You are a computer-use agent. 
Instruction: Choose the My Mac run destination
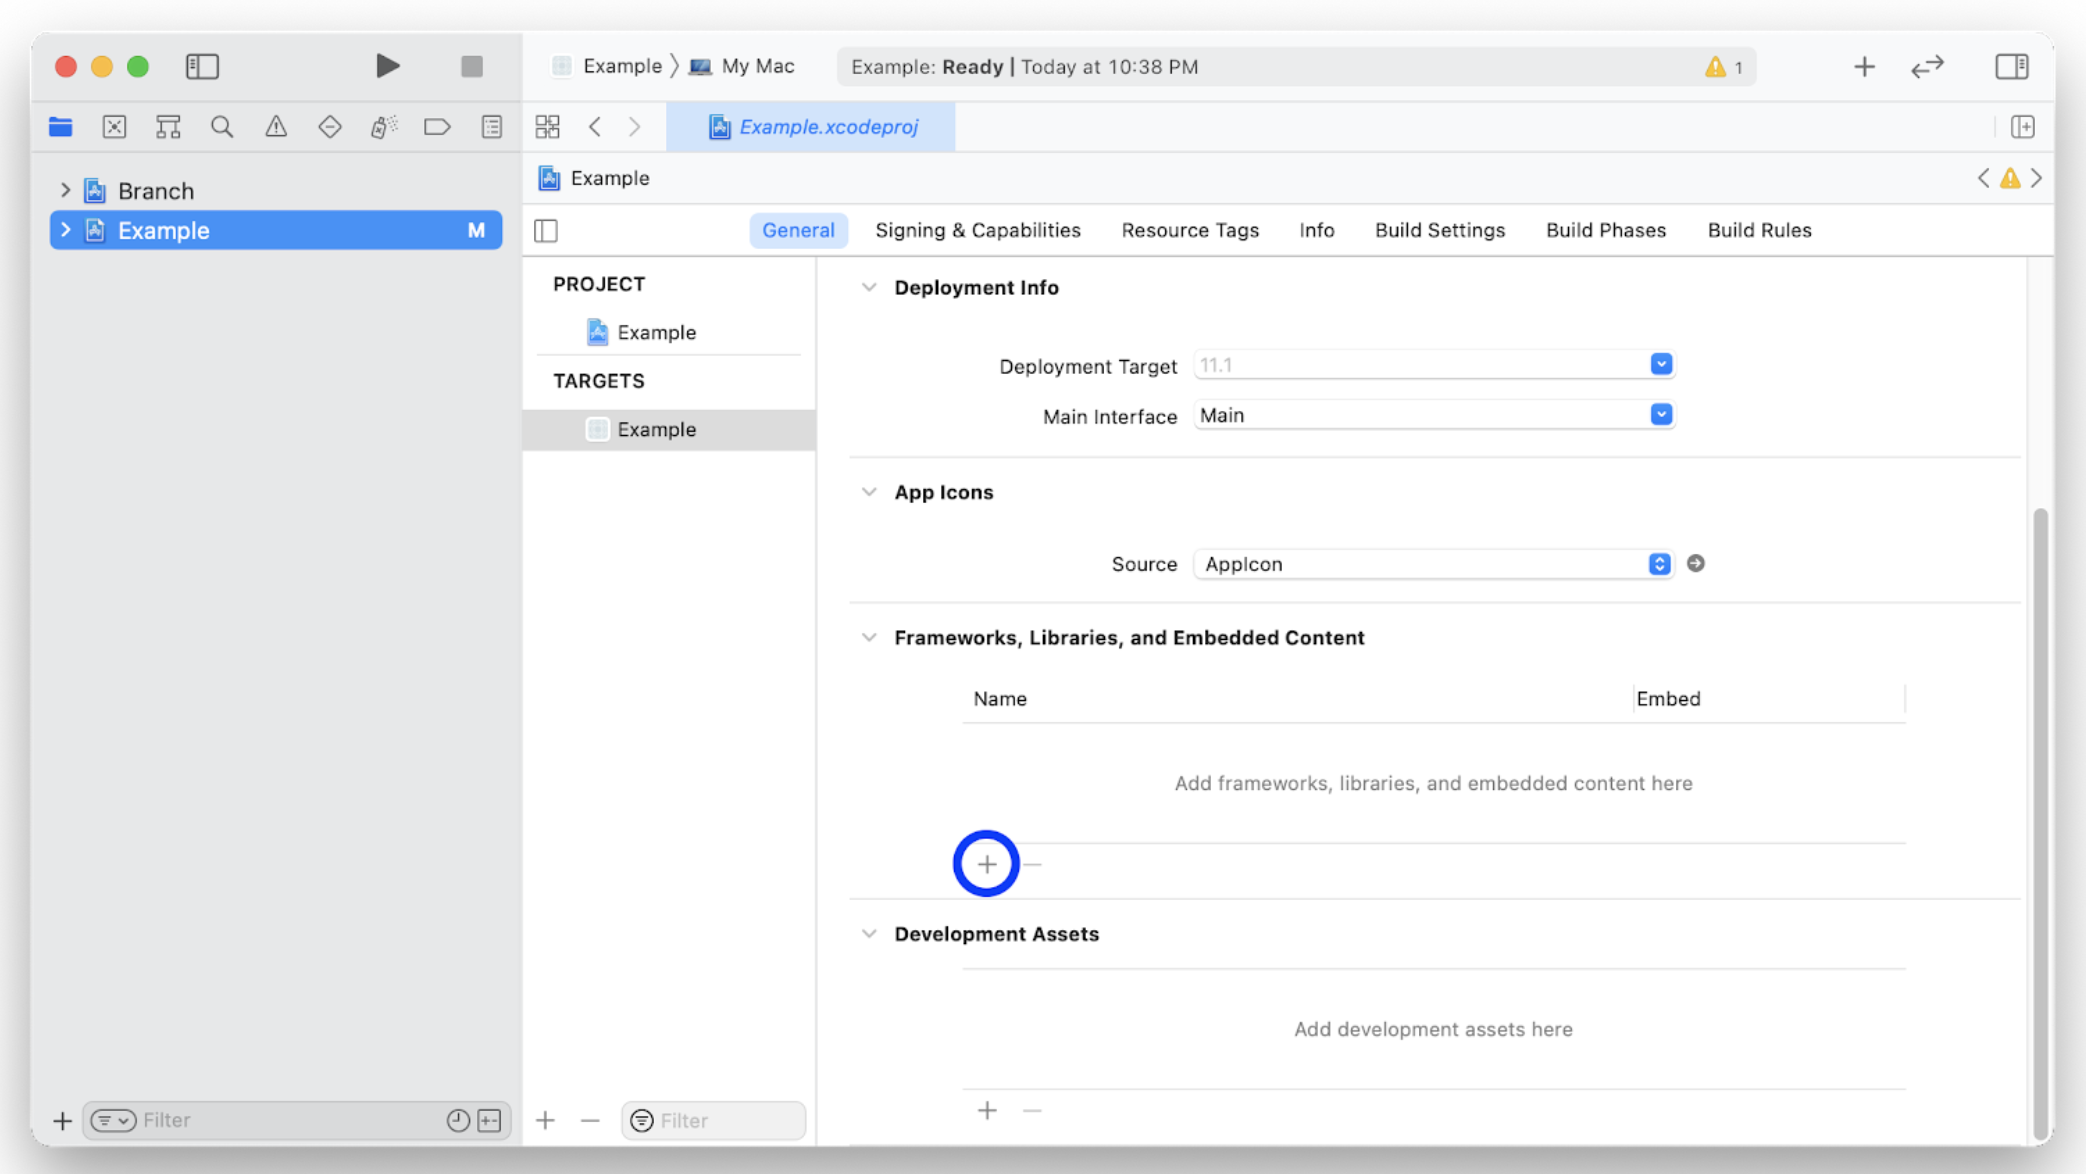[x=742, y=66]
